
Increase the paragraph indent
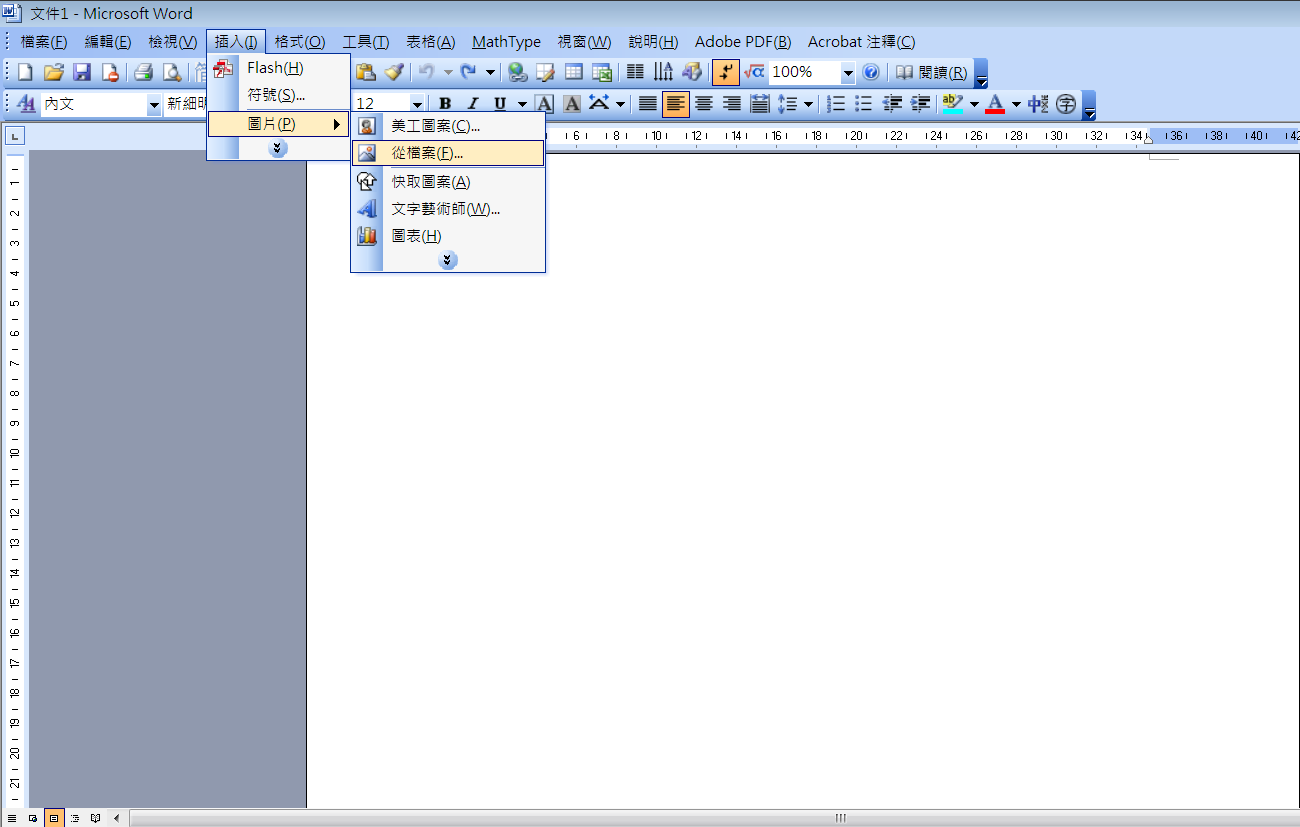pos(921,103)
